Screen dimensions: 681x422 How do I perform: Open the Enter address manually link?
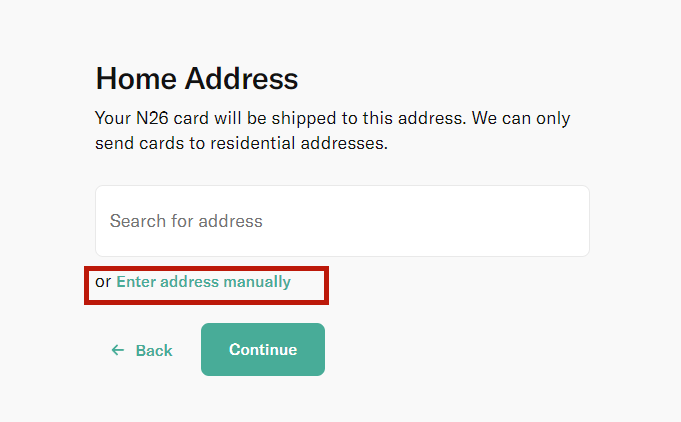[203, 282]
